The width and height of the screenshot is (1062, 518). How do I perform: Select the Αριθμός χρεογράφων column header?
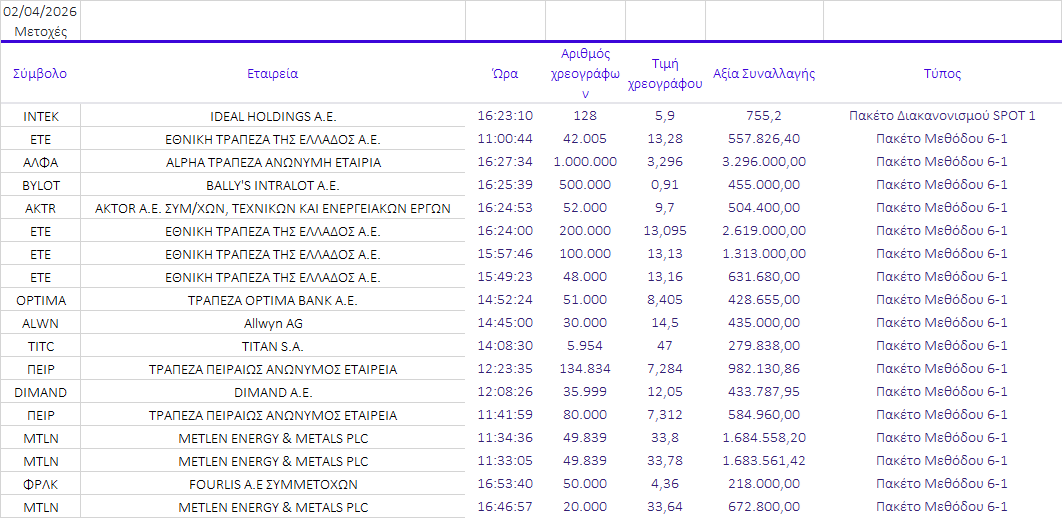pos(585,74)
